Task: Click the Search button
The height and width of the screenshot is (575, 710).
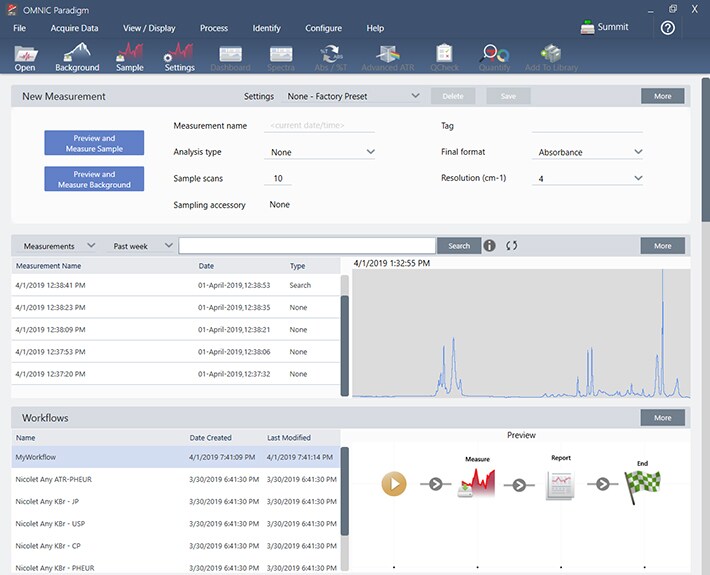Action: (459, 245)
